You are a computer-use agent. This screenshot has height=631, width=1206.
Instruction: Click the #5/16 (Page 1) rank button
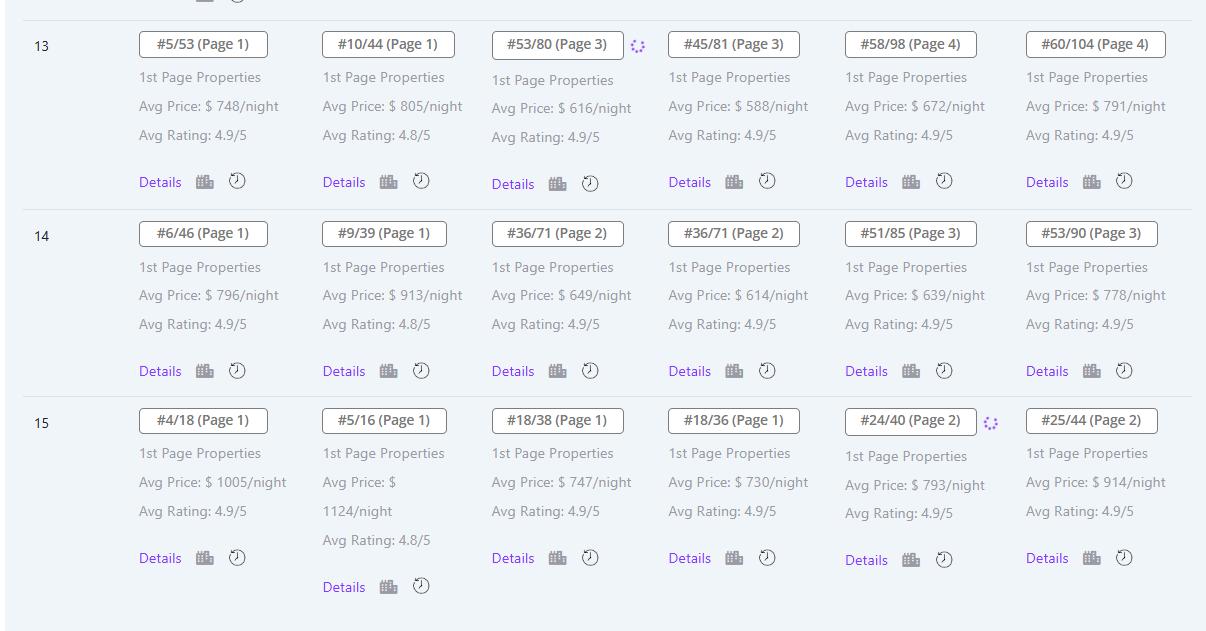click(x=384, y=420)
